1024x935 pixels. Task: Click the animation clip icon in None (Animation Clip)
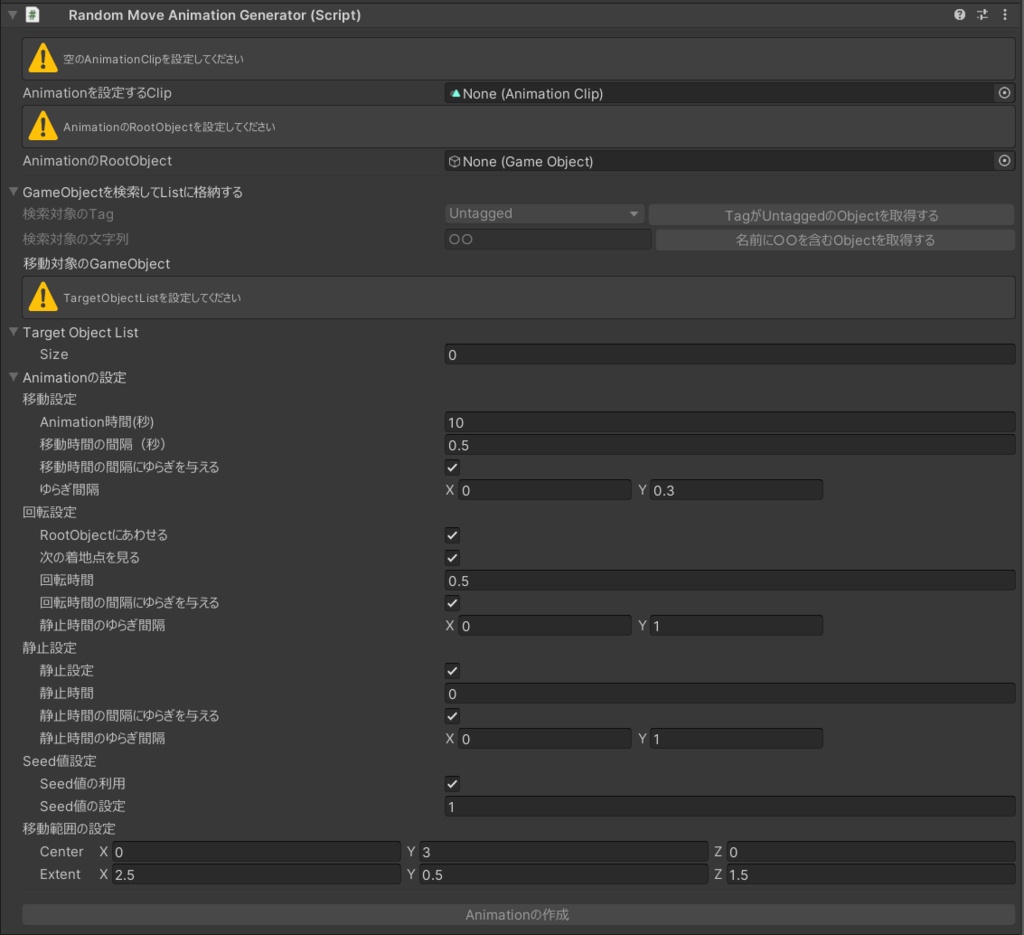pyautogui.click(x=456, y=92)
